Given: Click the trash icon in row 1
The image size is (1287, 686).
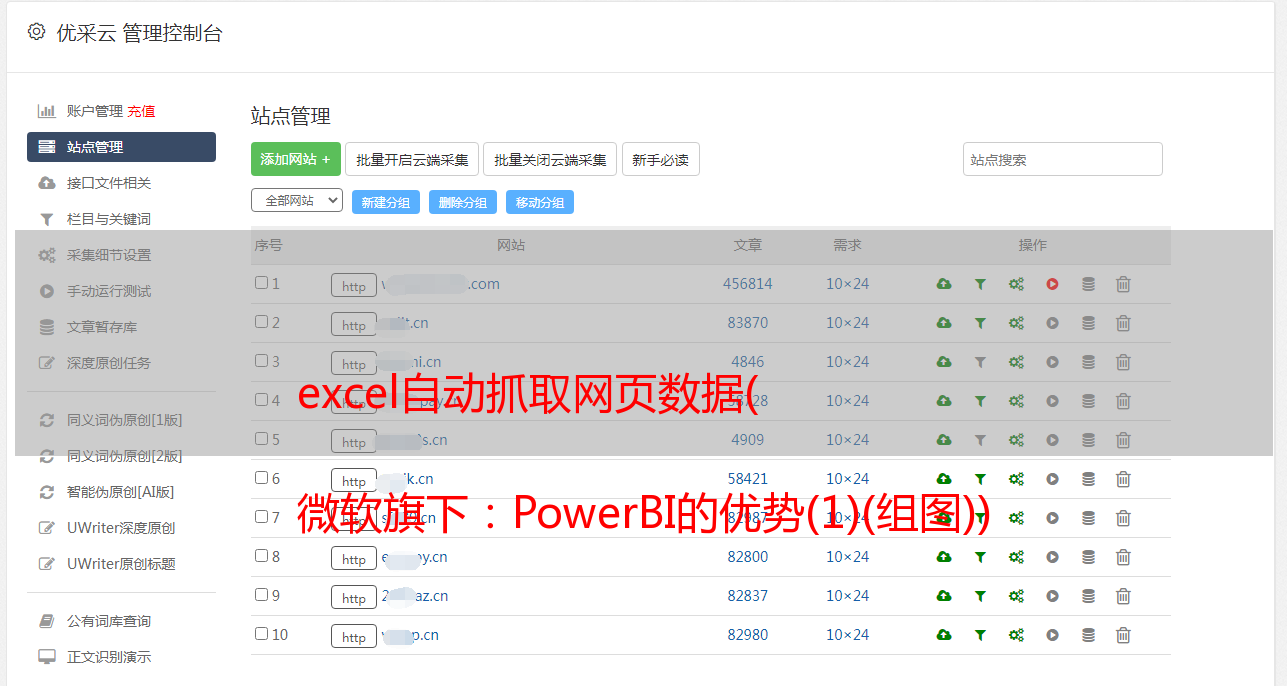Looking at the screenshot, I should [1123, 284].
